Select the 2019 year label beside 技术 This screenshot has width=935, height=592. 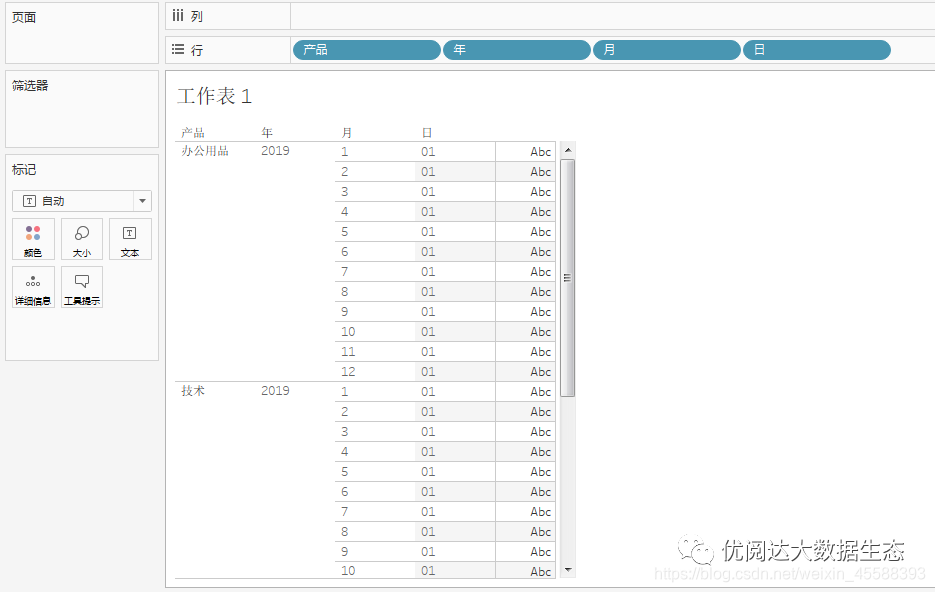click(x=275, y=390)
